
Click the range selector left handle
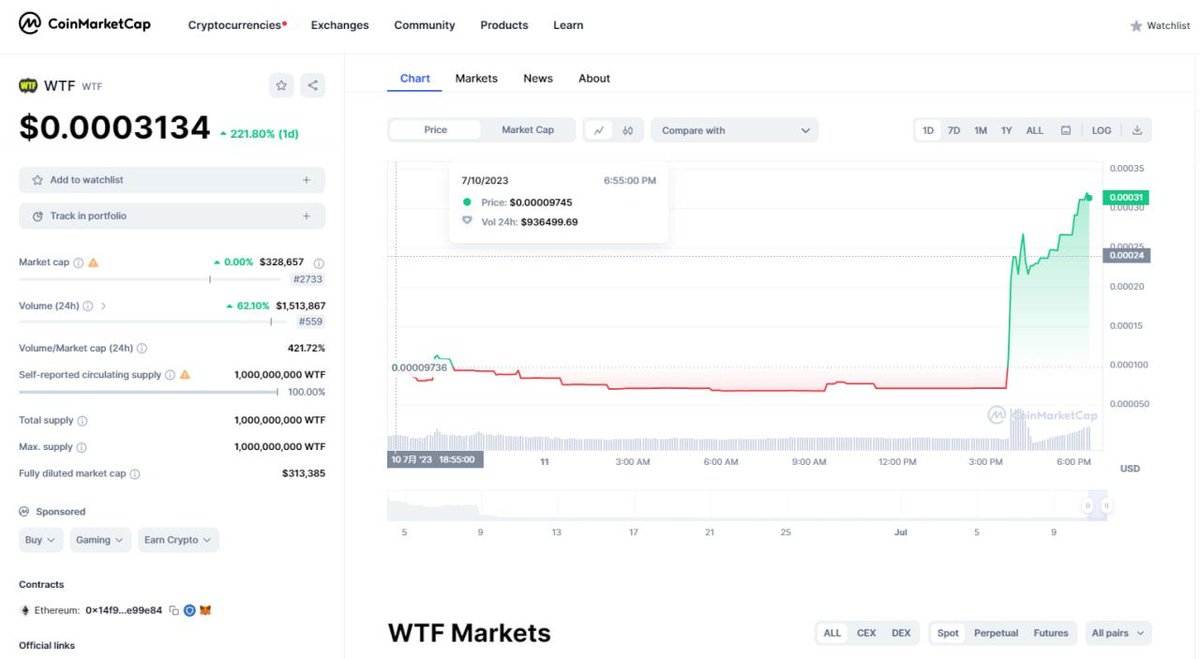pyautogui.click(x=1088, y=507)
